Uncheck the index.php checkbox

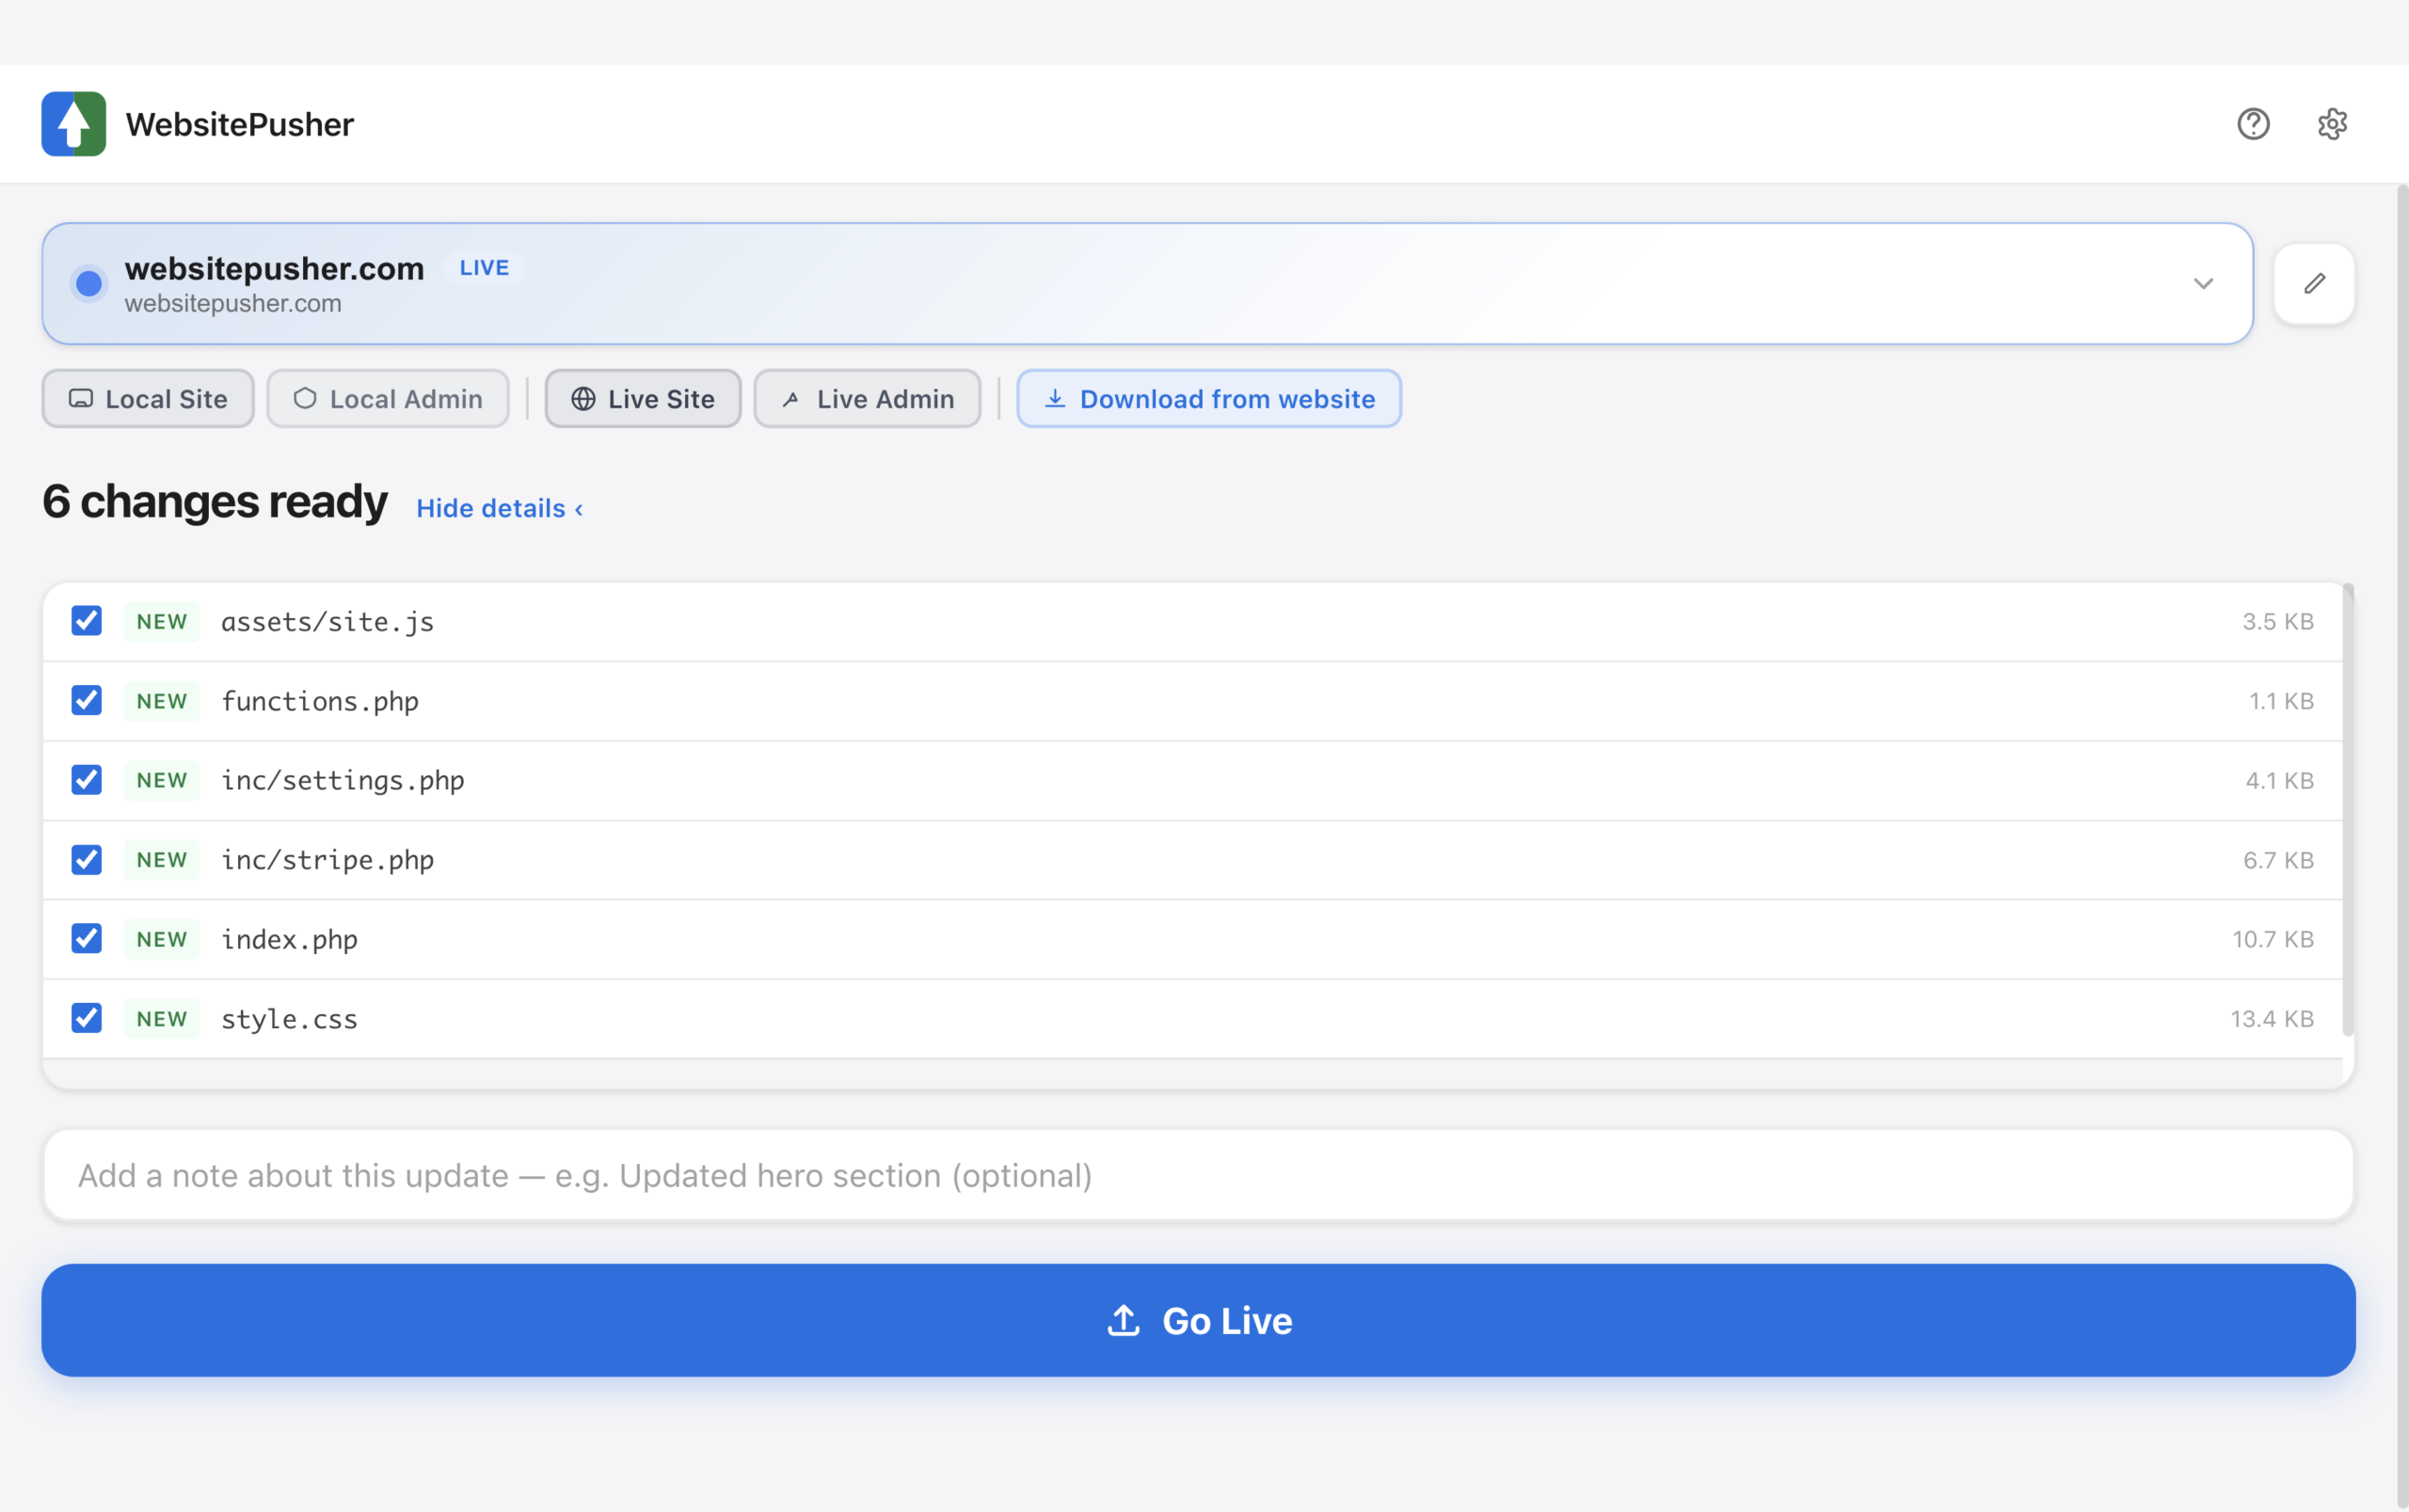pos(87,939)
